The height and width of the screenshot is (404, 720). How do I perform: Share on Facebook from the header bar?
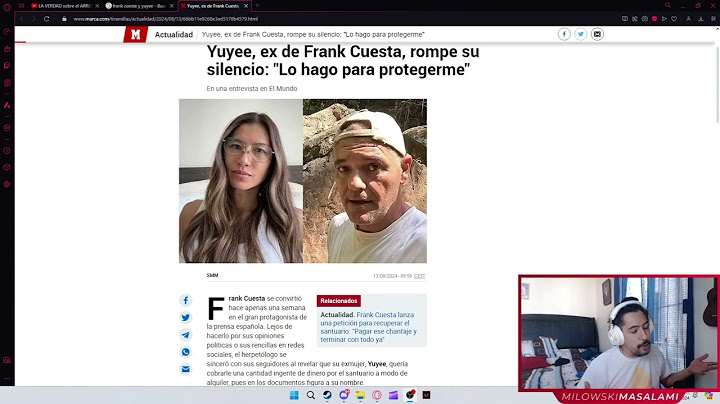(564, 34)
